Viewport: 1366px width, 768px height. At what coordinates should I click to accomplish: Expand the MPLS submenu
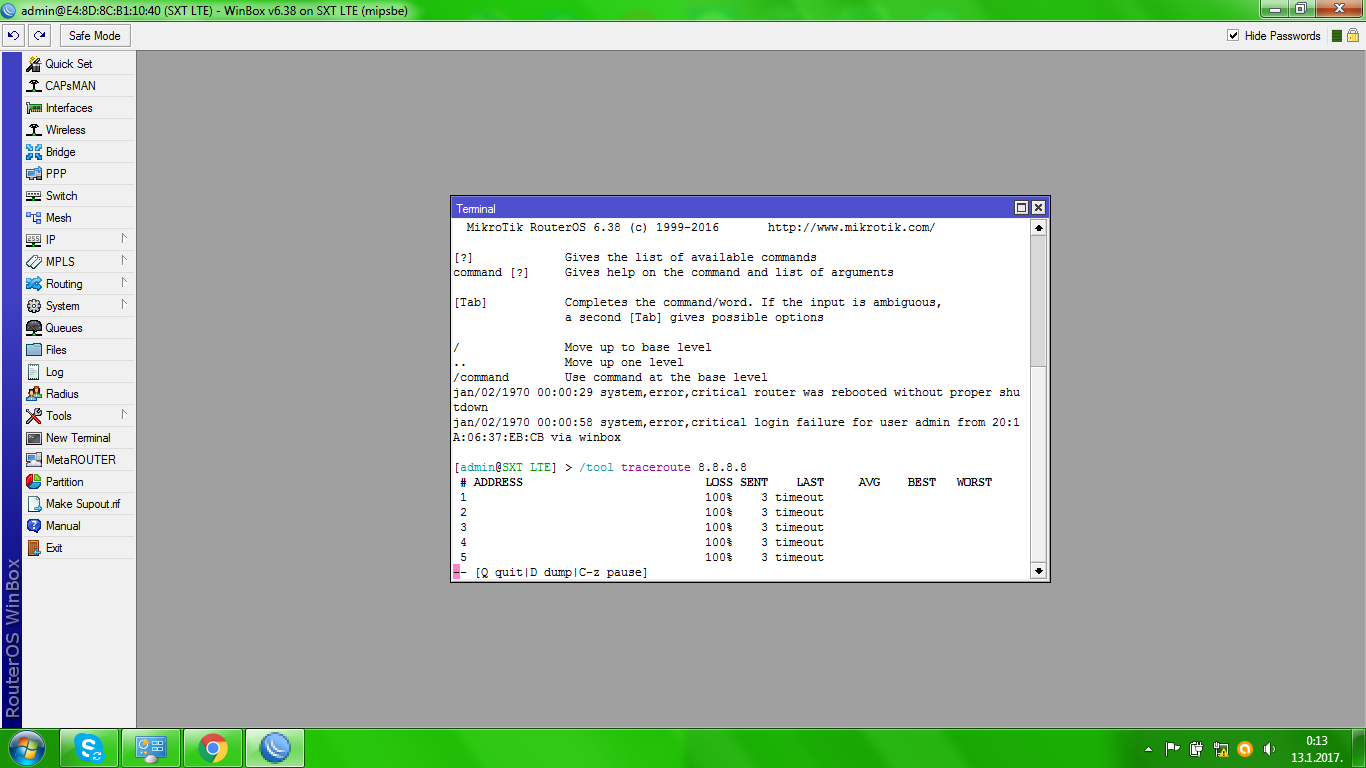(x=78, y=262)
